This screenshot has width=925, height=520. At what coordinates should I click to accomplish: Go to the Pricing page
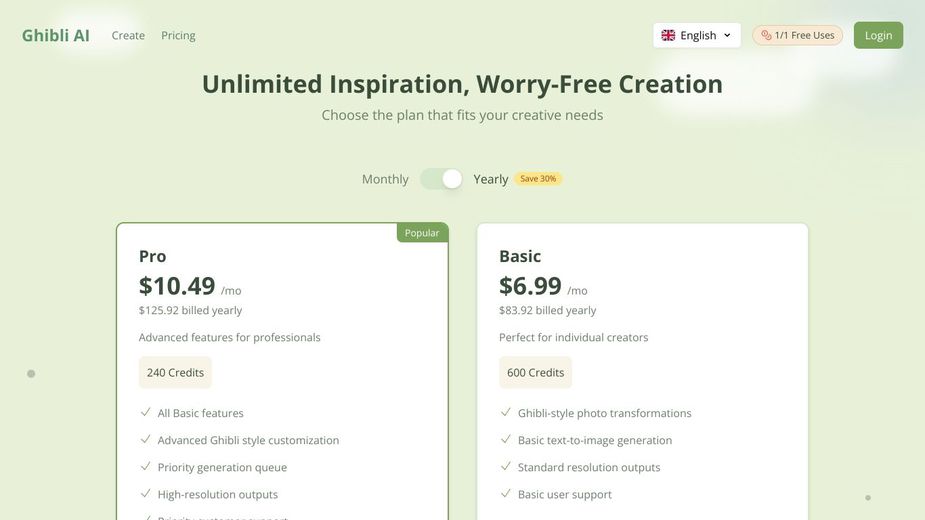[x=178, y=35]
